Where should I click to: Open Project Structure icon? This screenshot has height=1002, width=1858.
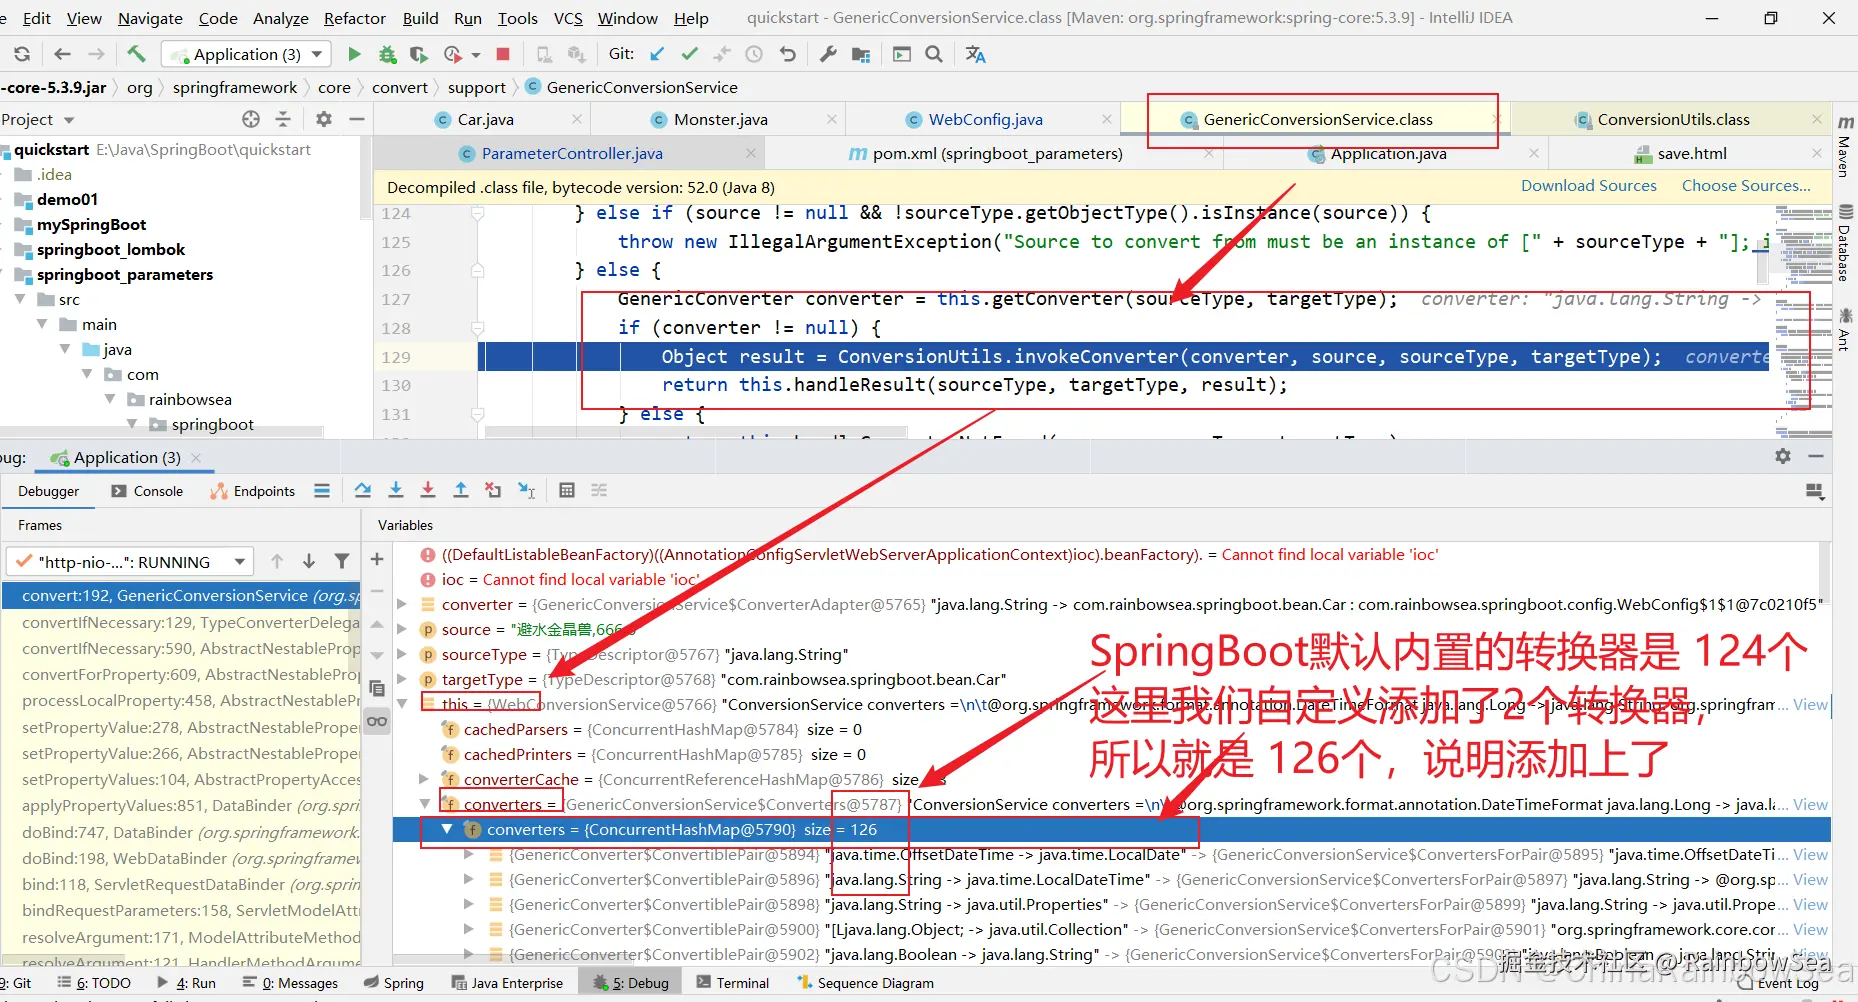860,54
